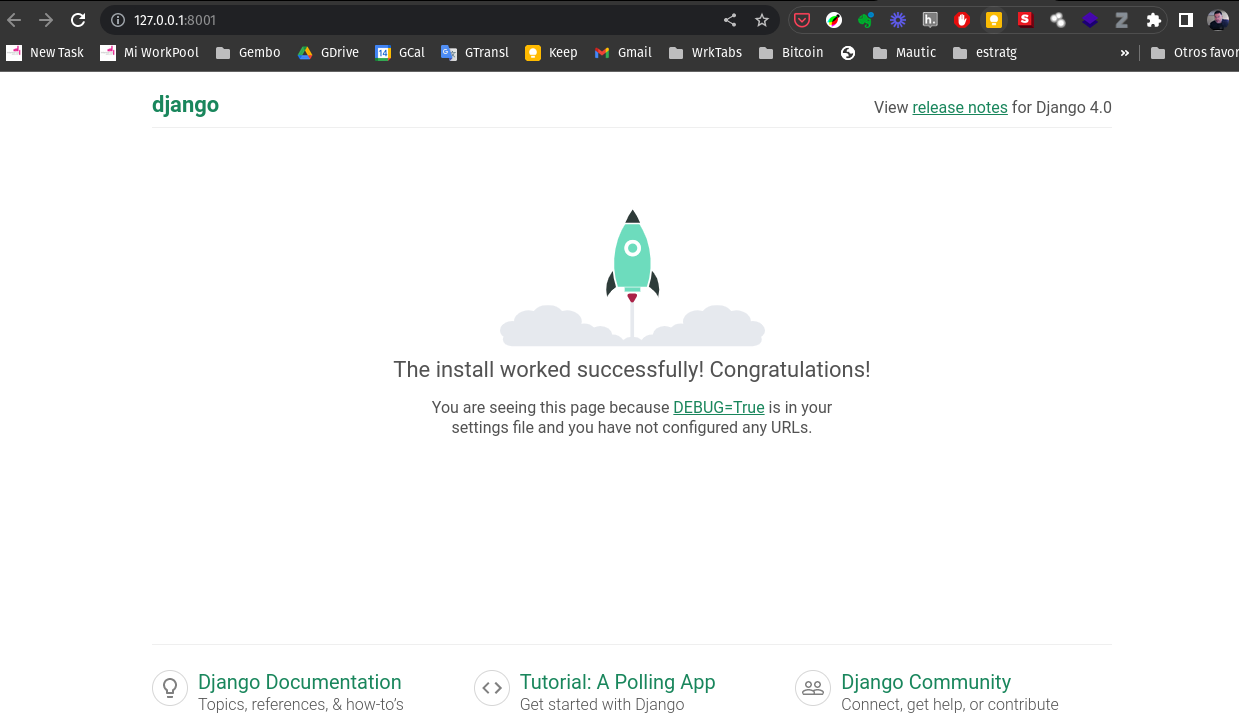Open the WrkTabs bookmarks folder

click(705, 53)
